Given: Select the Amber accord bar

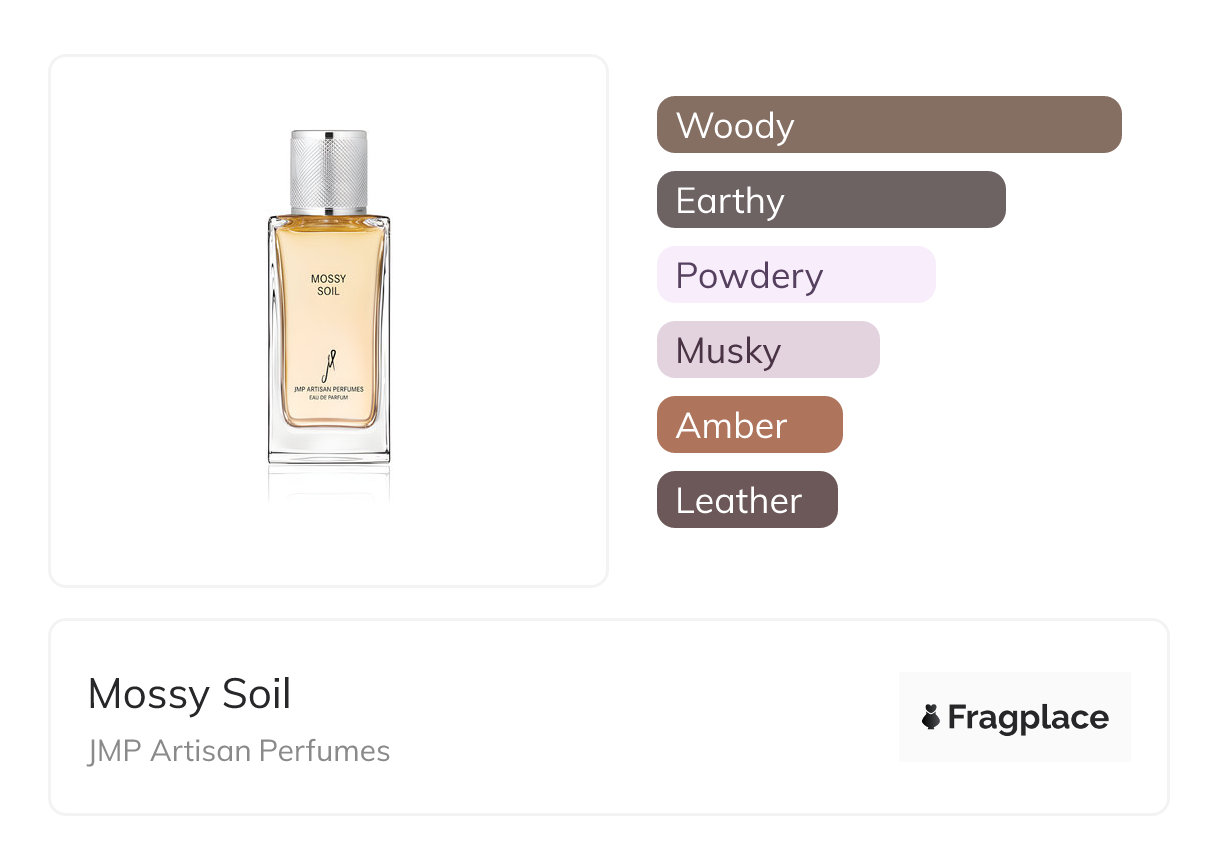Looking at the screenshot, I should (x=750, y=425).
